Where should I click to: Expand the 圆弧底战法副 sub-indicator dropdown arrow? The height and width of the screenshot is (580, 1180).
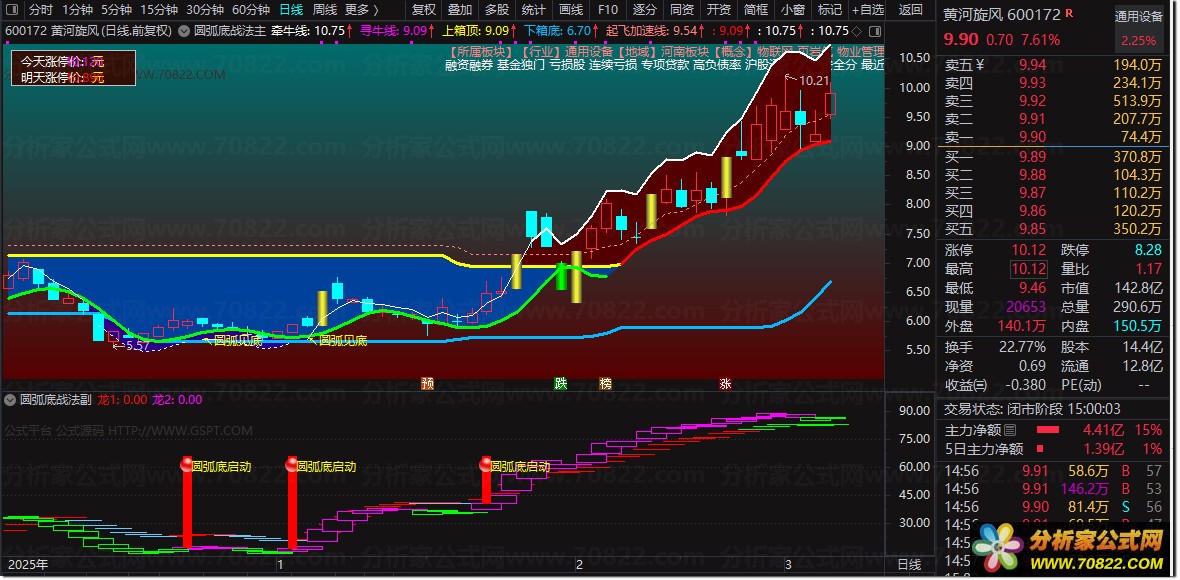(11, 399)
